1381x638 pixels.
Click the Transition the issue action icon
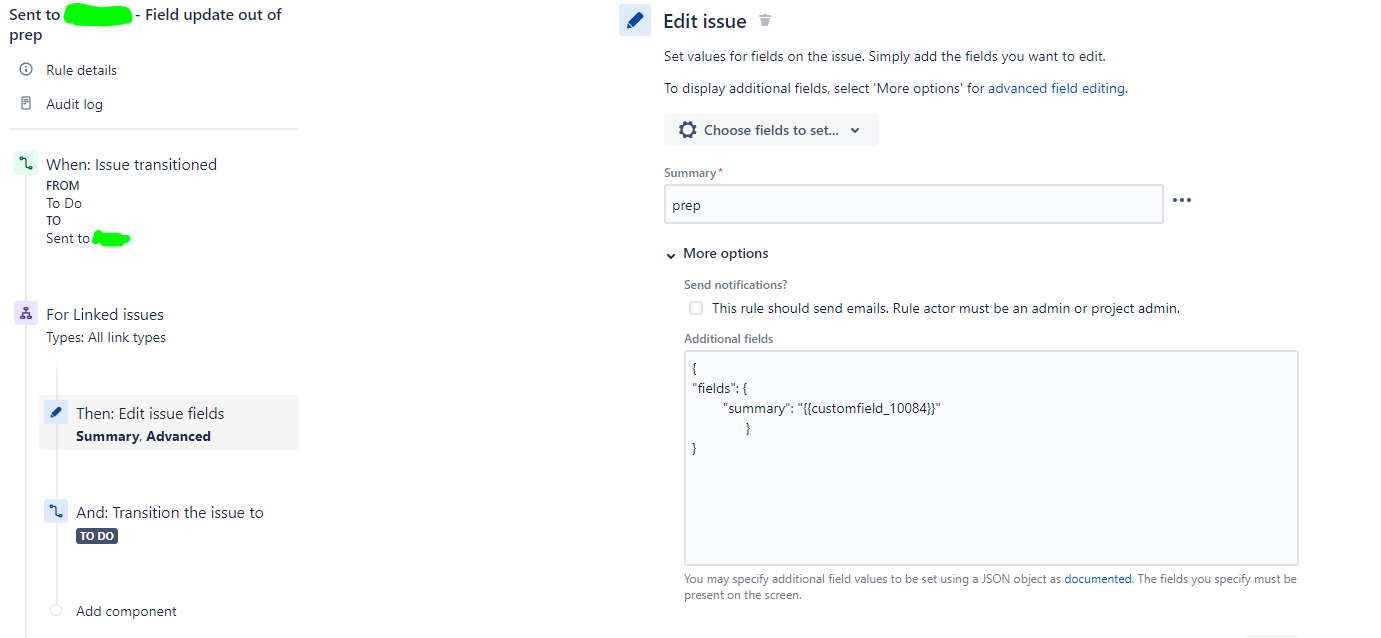tap(56, 512)
